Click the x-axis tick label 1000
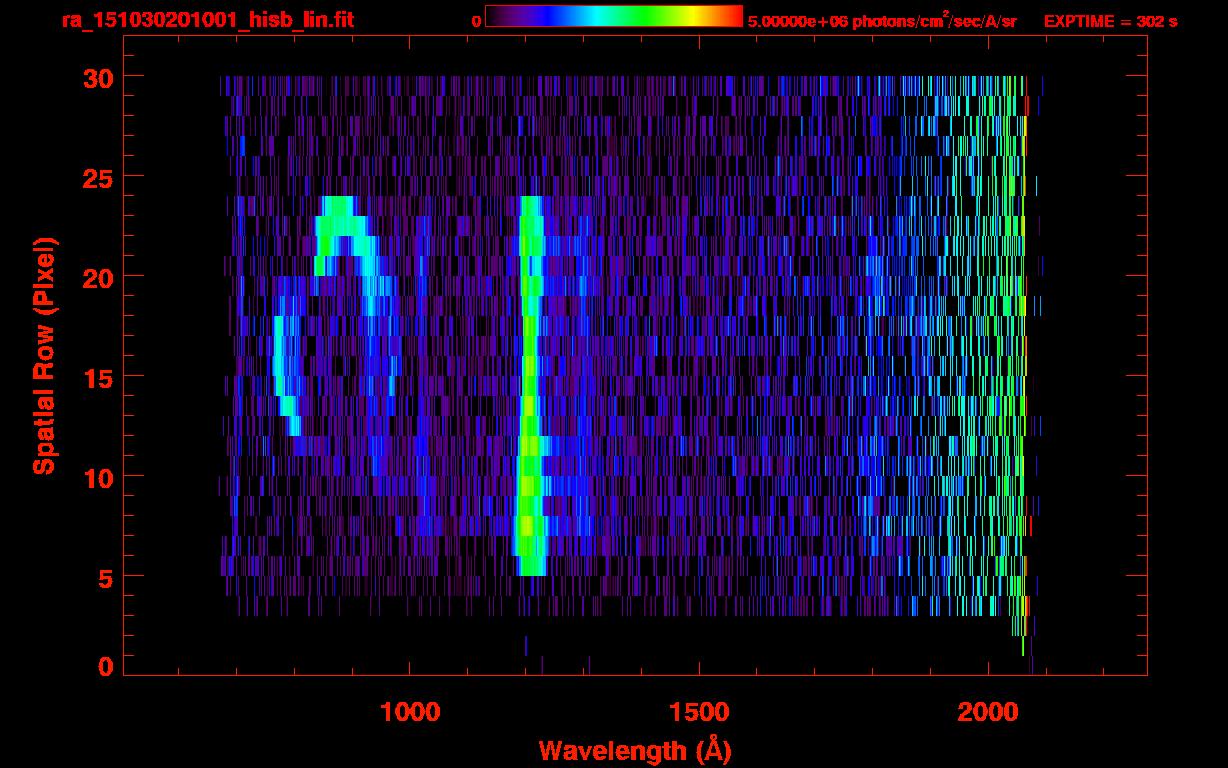 coord(410,711)
